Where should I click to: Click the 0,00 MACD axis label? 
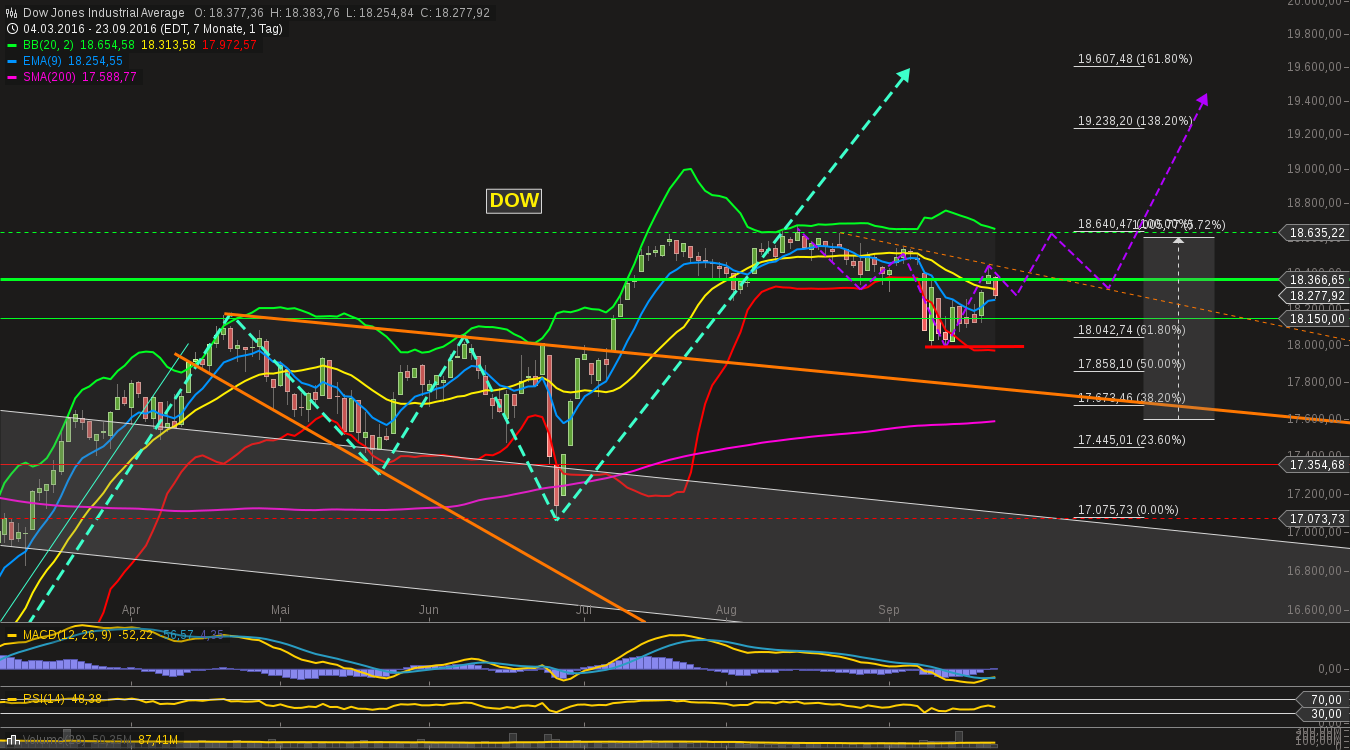[1329, 668]
